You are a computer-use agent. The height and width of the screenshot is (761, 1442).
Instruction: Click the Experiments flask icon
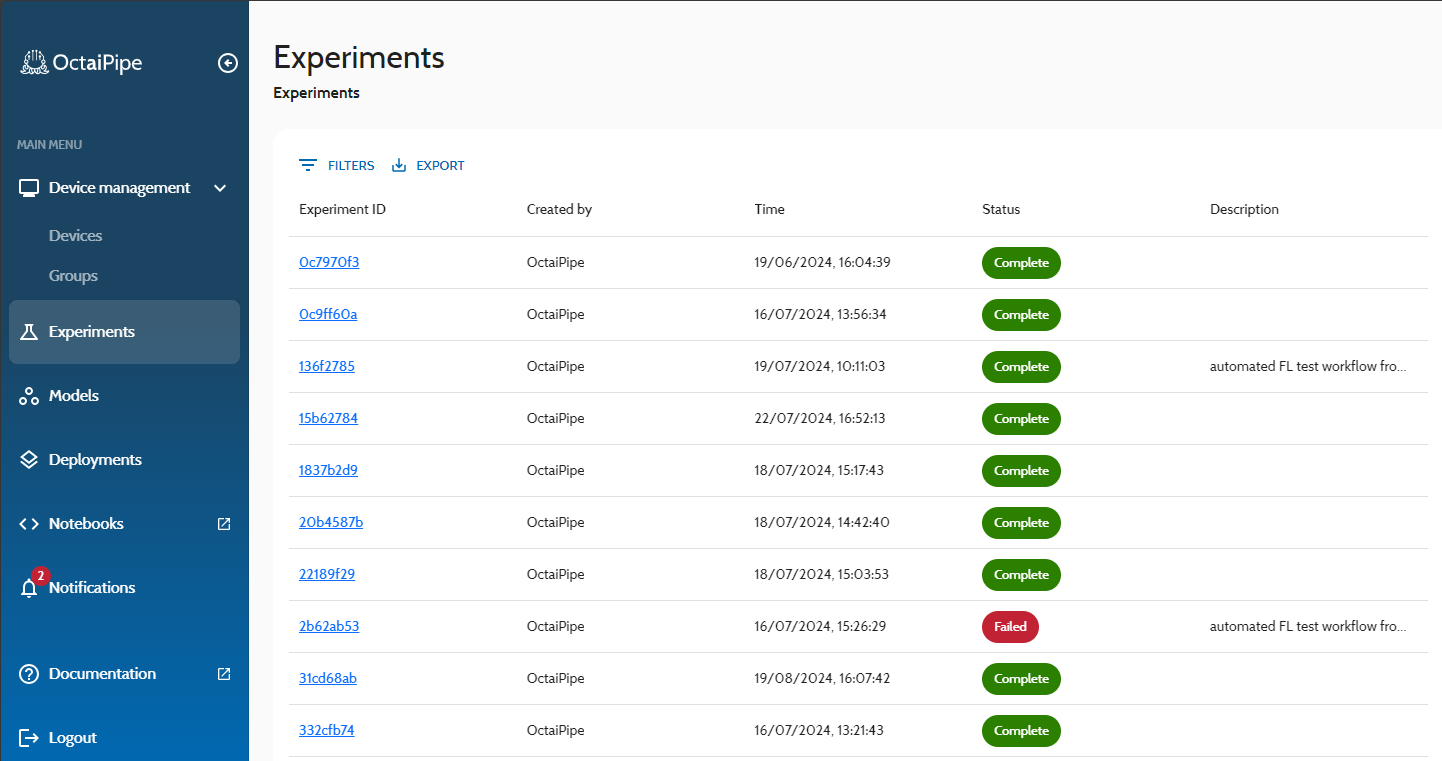29,332
